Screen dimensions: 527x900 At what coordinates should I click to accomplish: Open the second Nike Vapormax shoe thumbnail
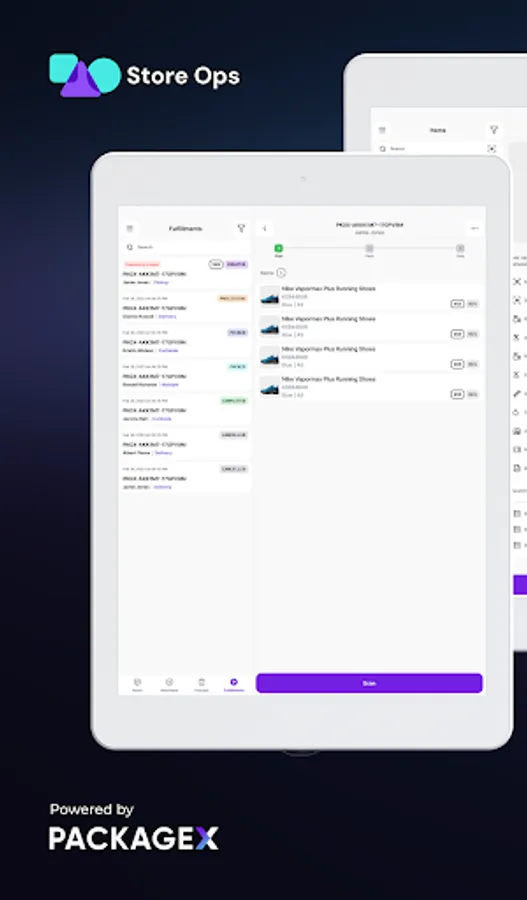(x=269, y=327)
